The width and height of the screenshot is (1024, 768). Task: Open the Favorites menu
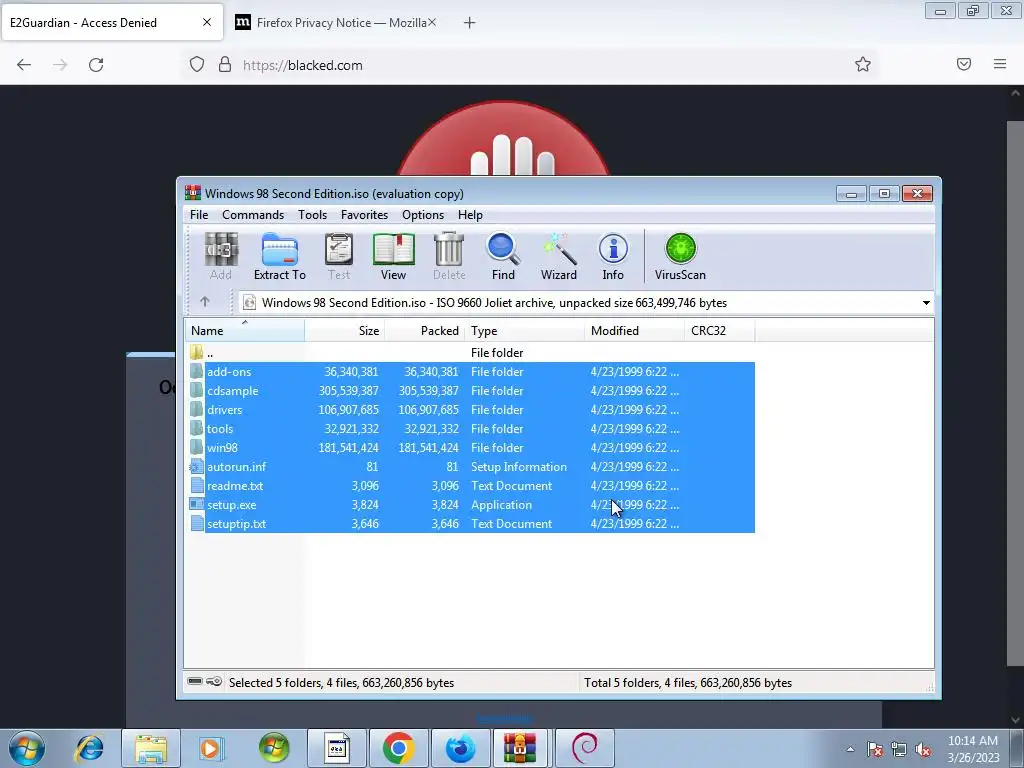coord(364,215)
